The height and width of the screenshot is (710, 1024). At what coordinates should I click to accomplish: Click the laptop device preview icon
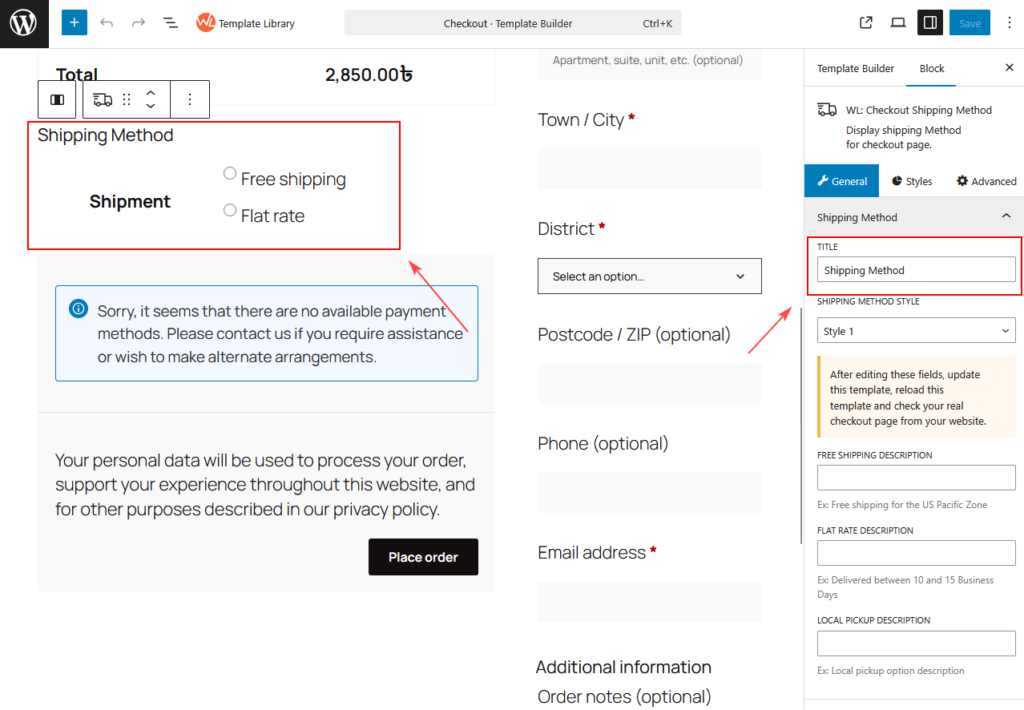pos(898,22)
